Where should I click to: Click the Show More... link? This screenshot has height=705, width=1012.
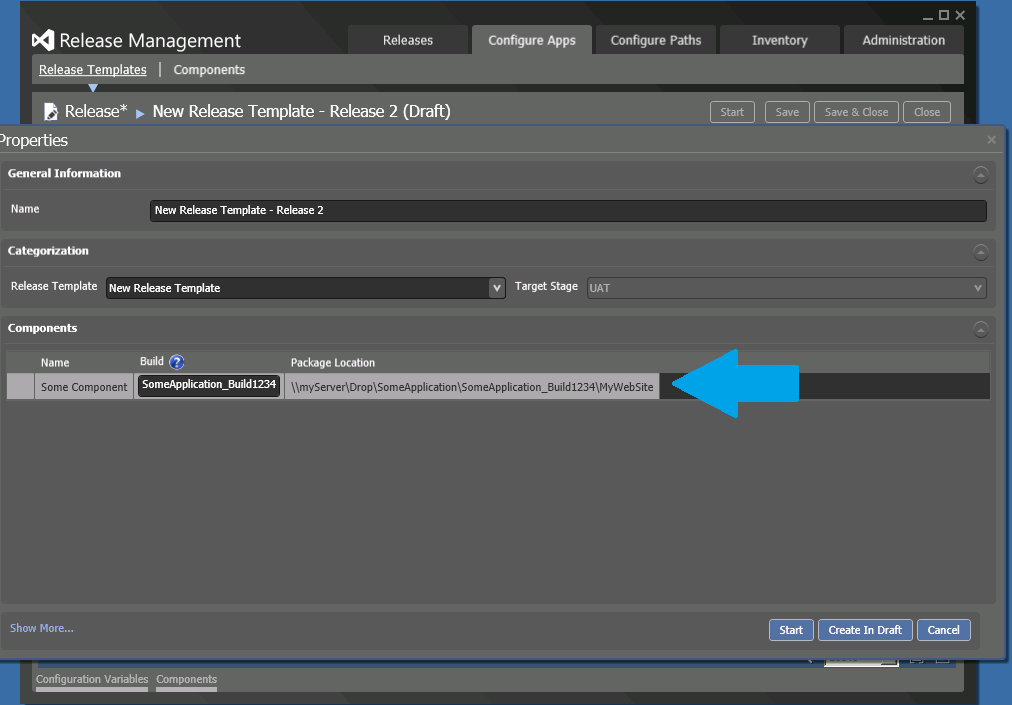[42, 628]
